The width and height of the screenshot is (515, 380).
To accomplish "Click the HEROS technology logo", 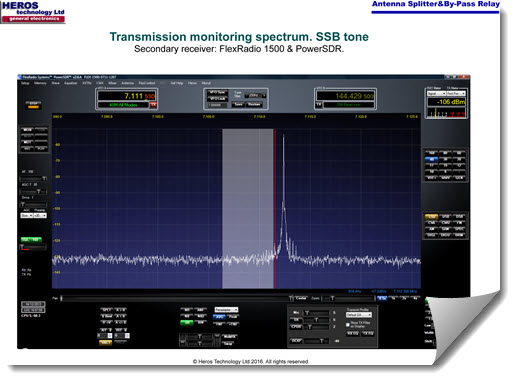I will (33, 12).
